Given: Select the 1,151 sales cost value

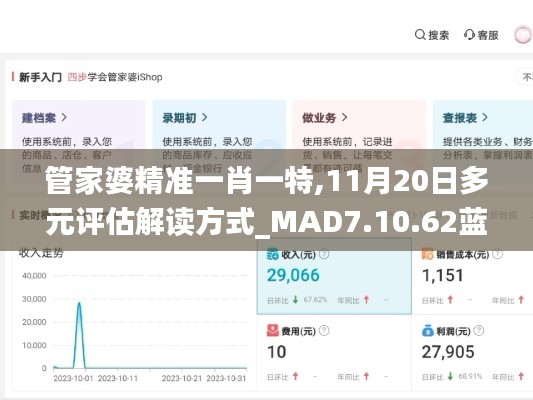Looking at the screenshot, I should 443,275.
